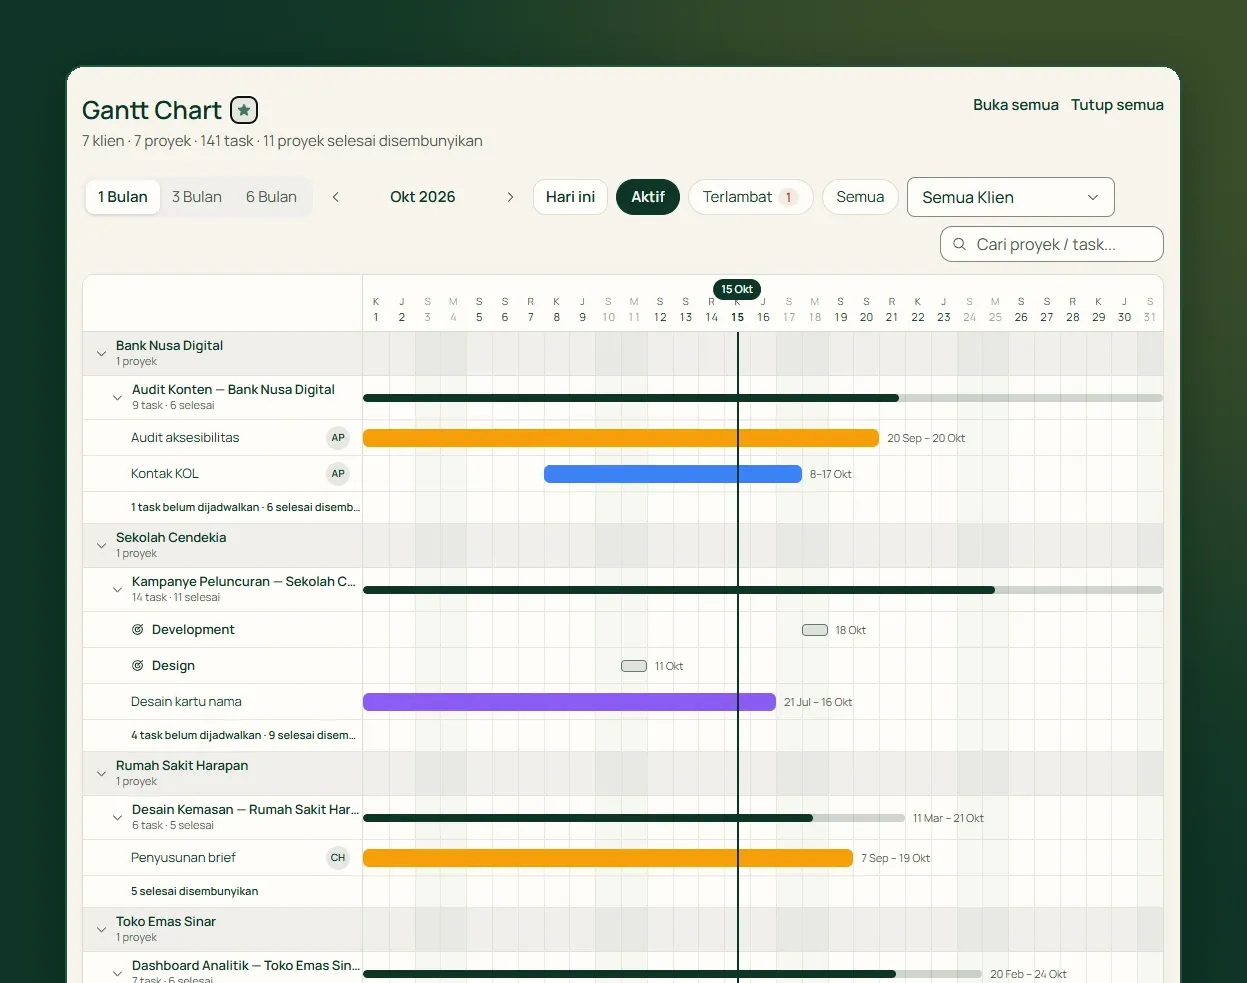
Task: Click the '20 Sep – 20 Okt' date label
Action: click(926, 438)
